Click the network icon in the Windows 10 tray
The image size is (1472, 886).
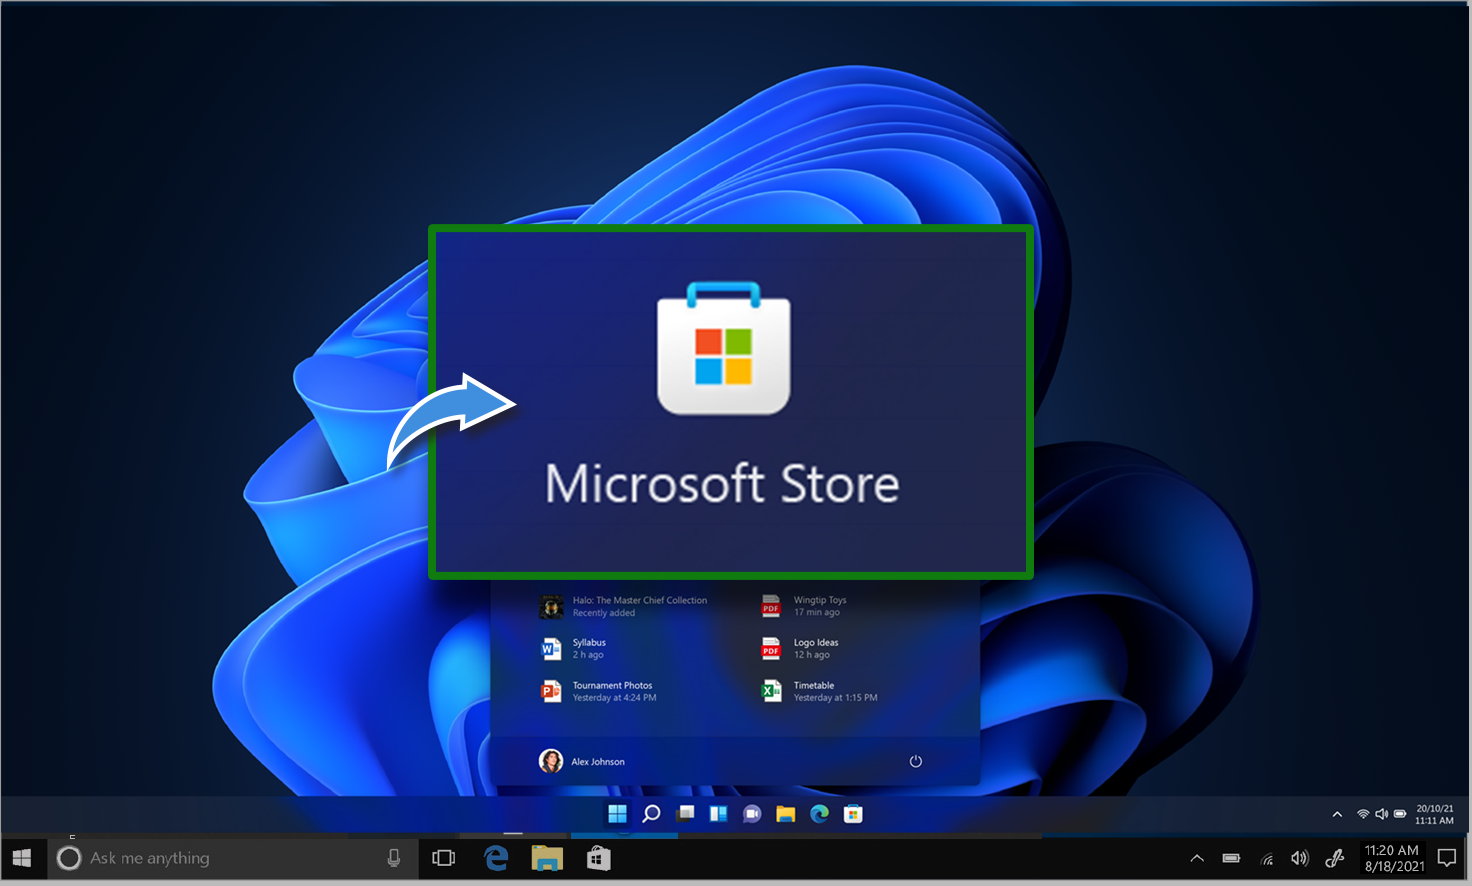tap(1267, 858)
